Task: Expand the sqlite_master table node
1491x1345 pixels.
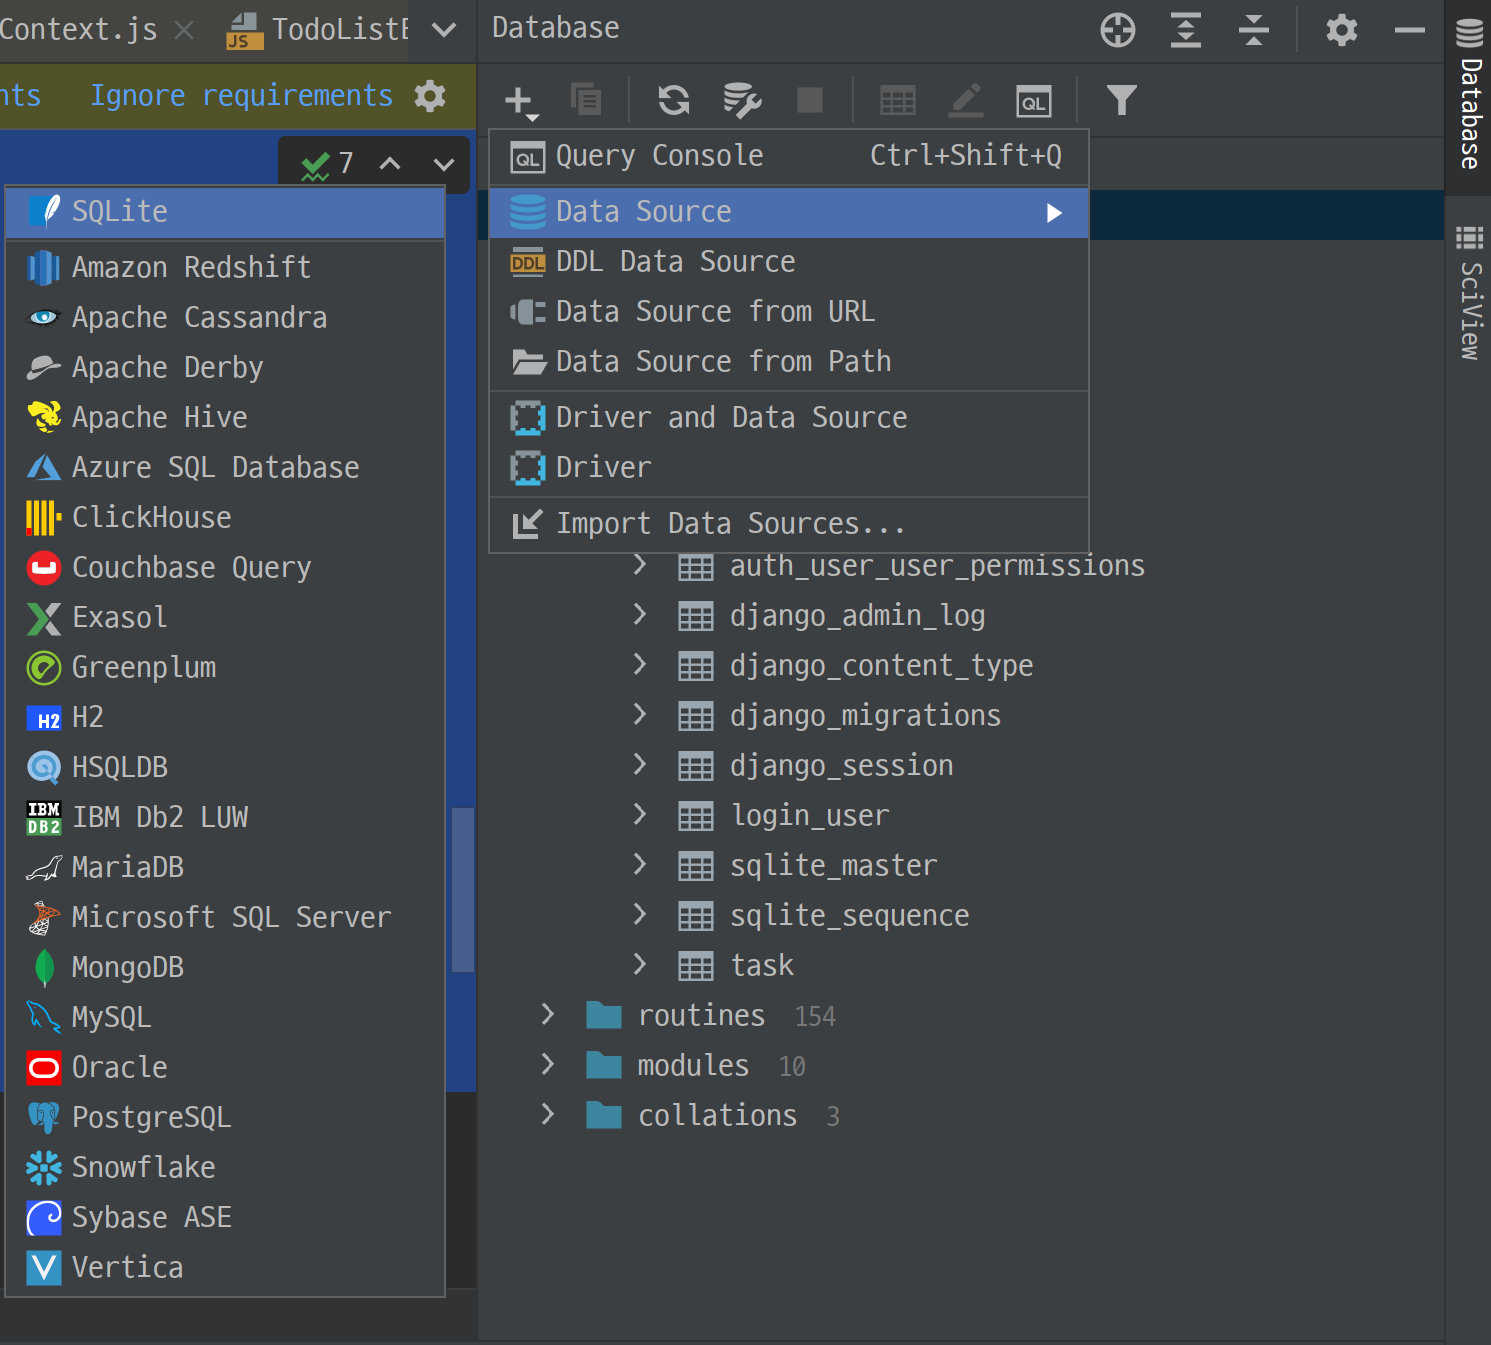Action: tap(640, 865)
